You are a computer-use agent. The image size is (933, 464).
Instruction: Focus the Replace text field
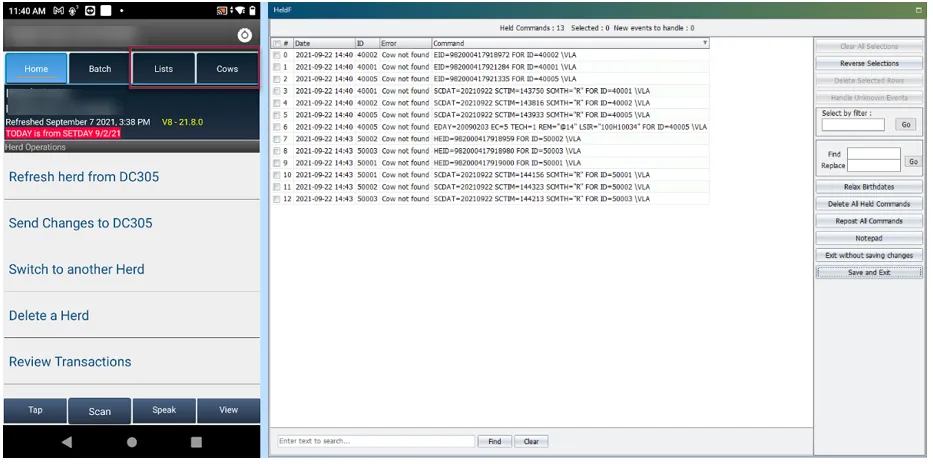coord(873,166)
